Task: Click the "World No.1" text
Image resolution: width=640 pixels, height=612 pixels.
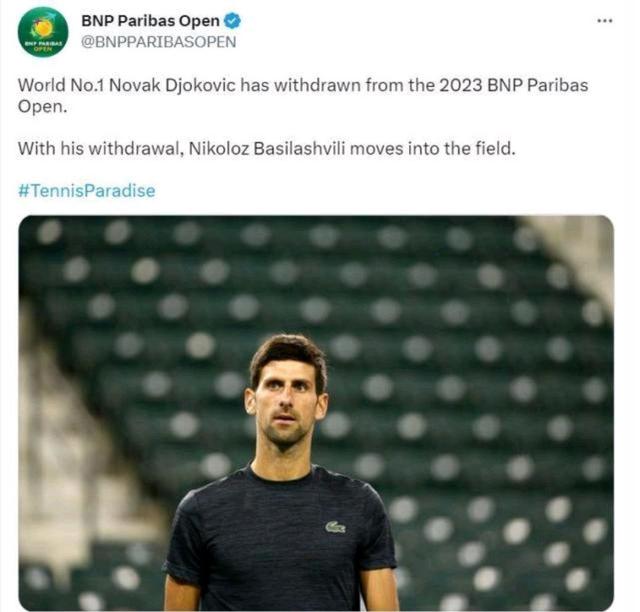Action: tap(61, 85)
